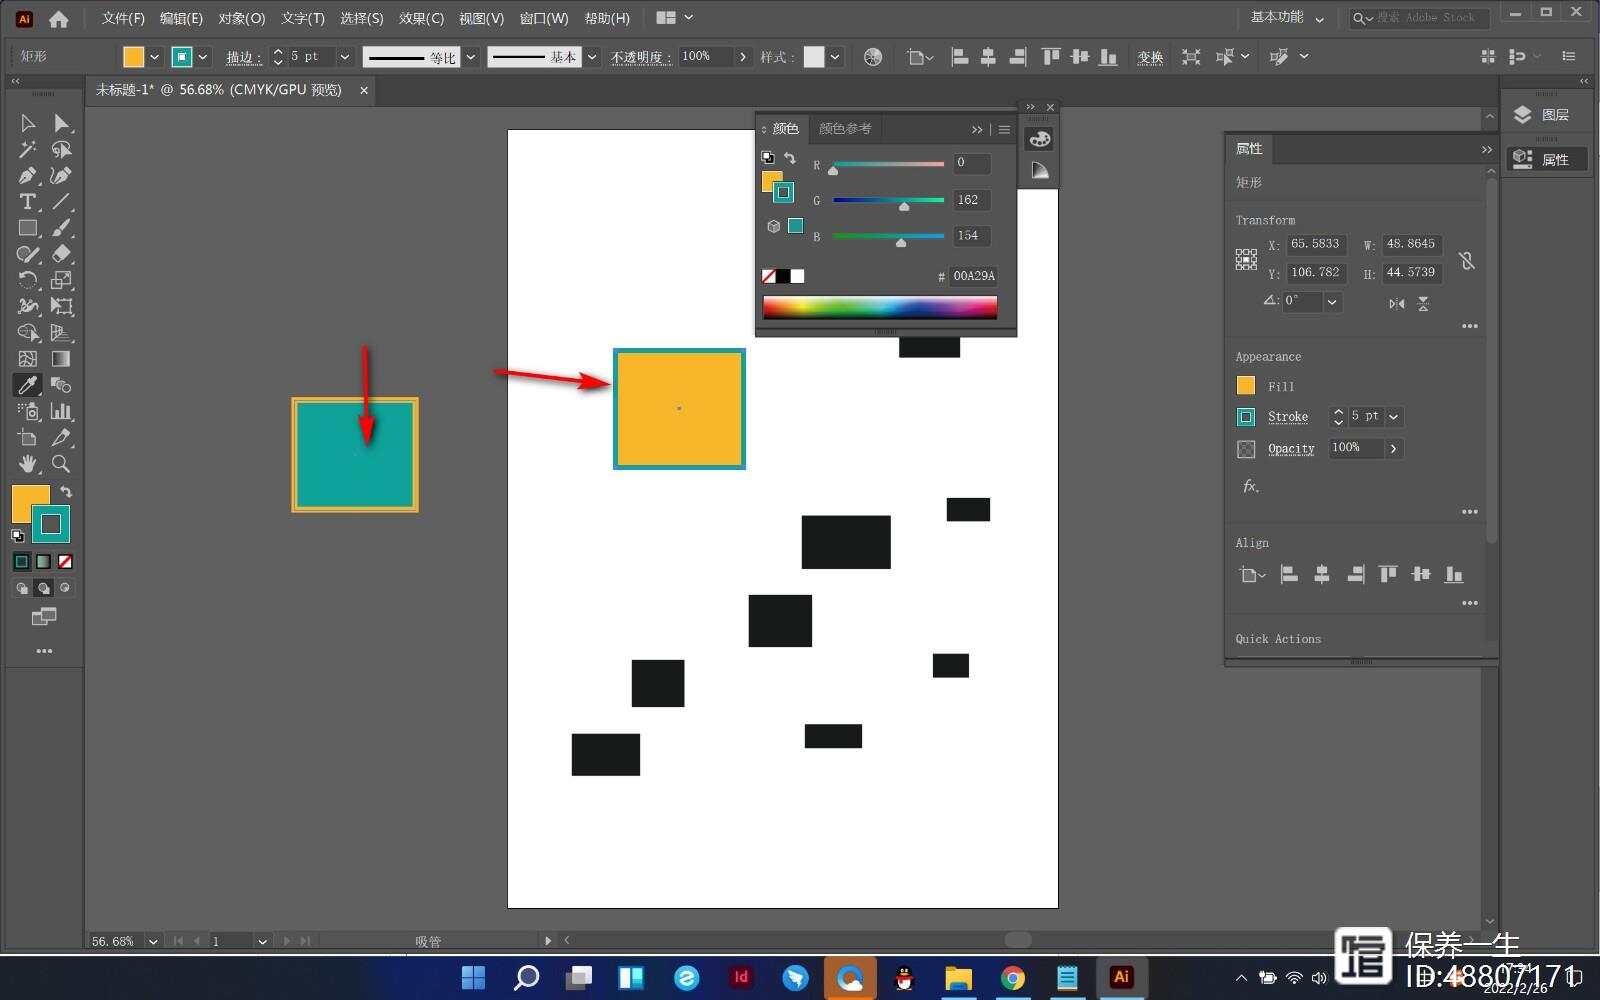Viewport: 1600px width, 1000px height.
Task: Select the Direct Selection tool
Action: tap(61, 123)
